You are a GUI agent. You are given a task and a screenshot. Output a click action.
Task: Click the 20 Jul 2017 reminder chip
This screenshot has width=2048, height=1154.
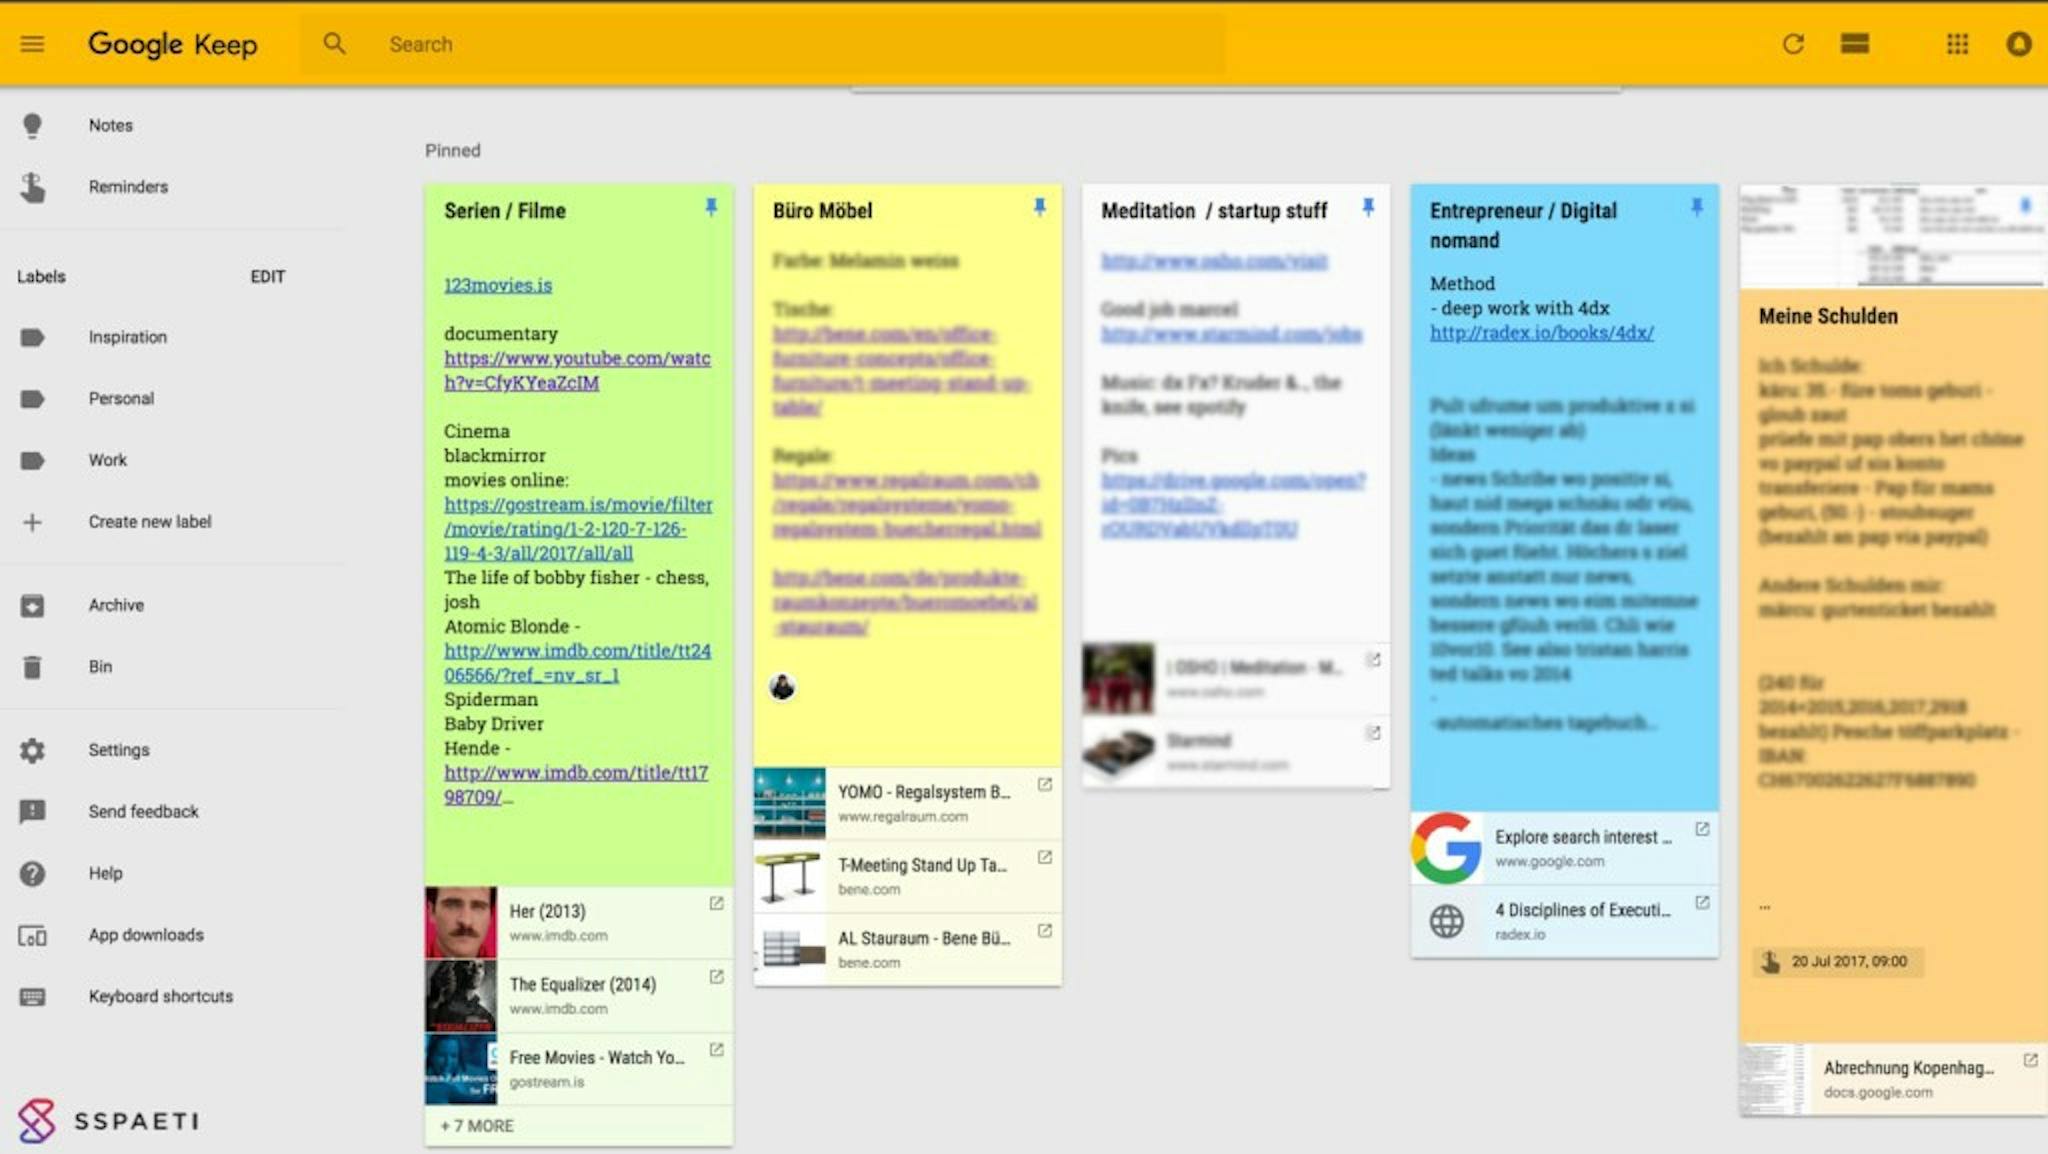pos(1837,962)
